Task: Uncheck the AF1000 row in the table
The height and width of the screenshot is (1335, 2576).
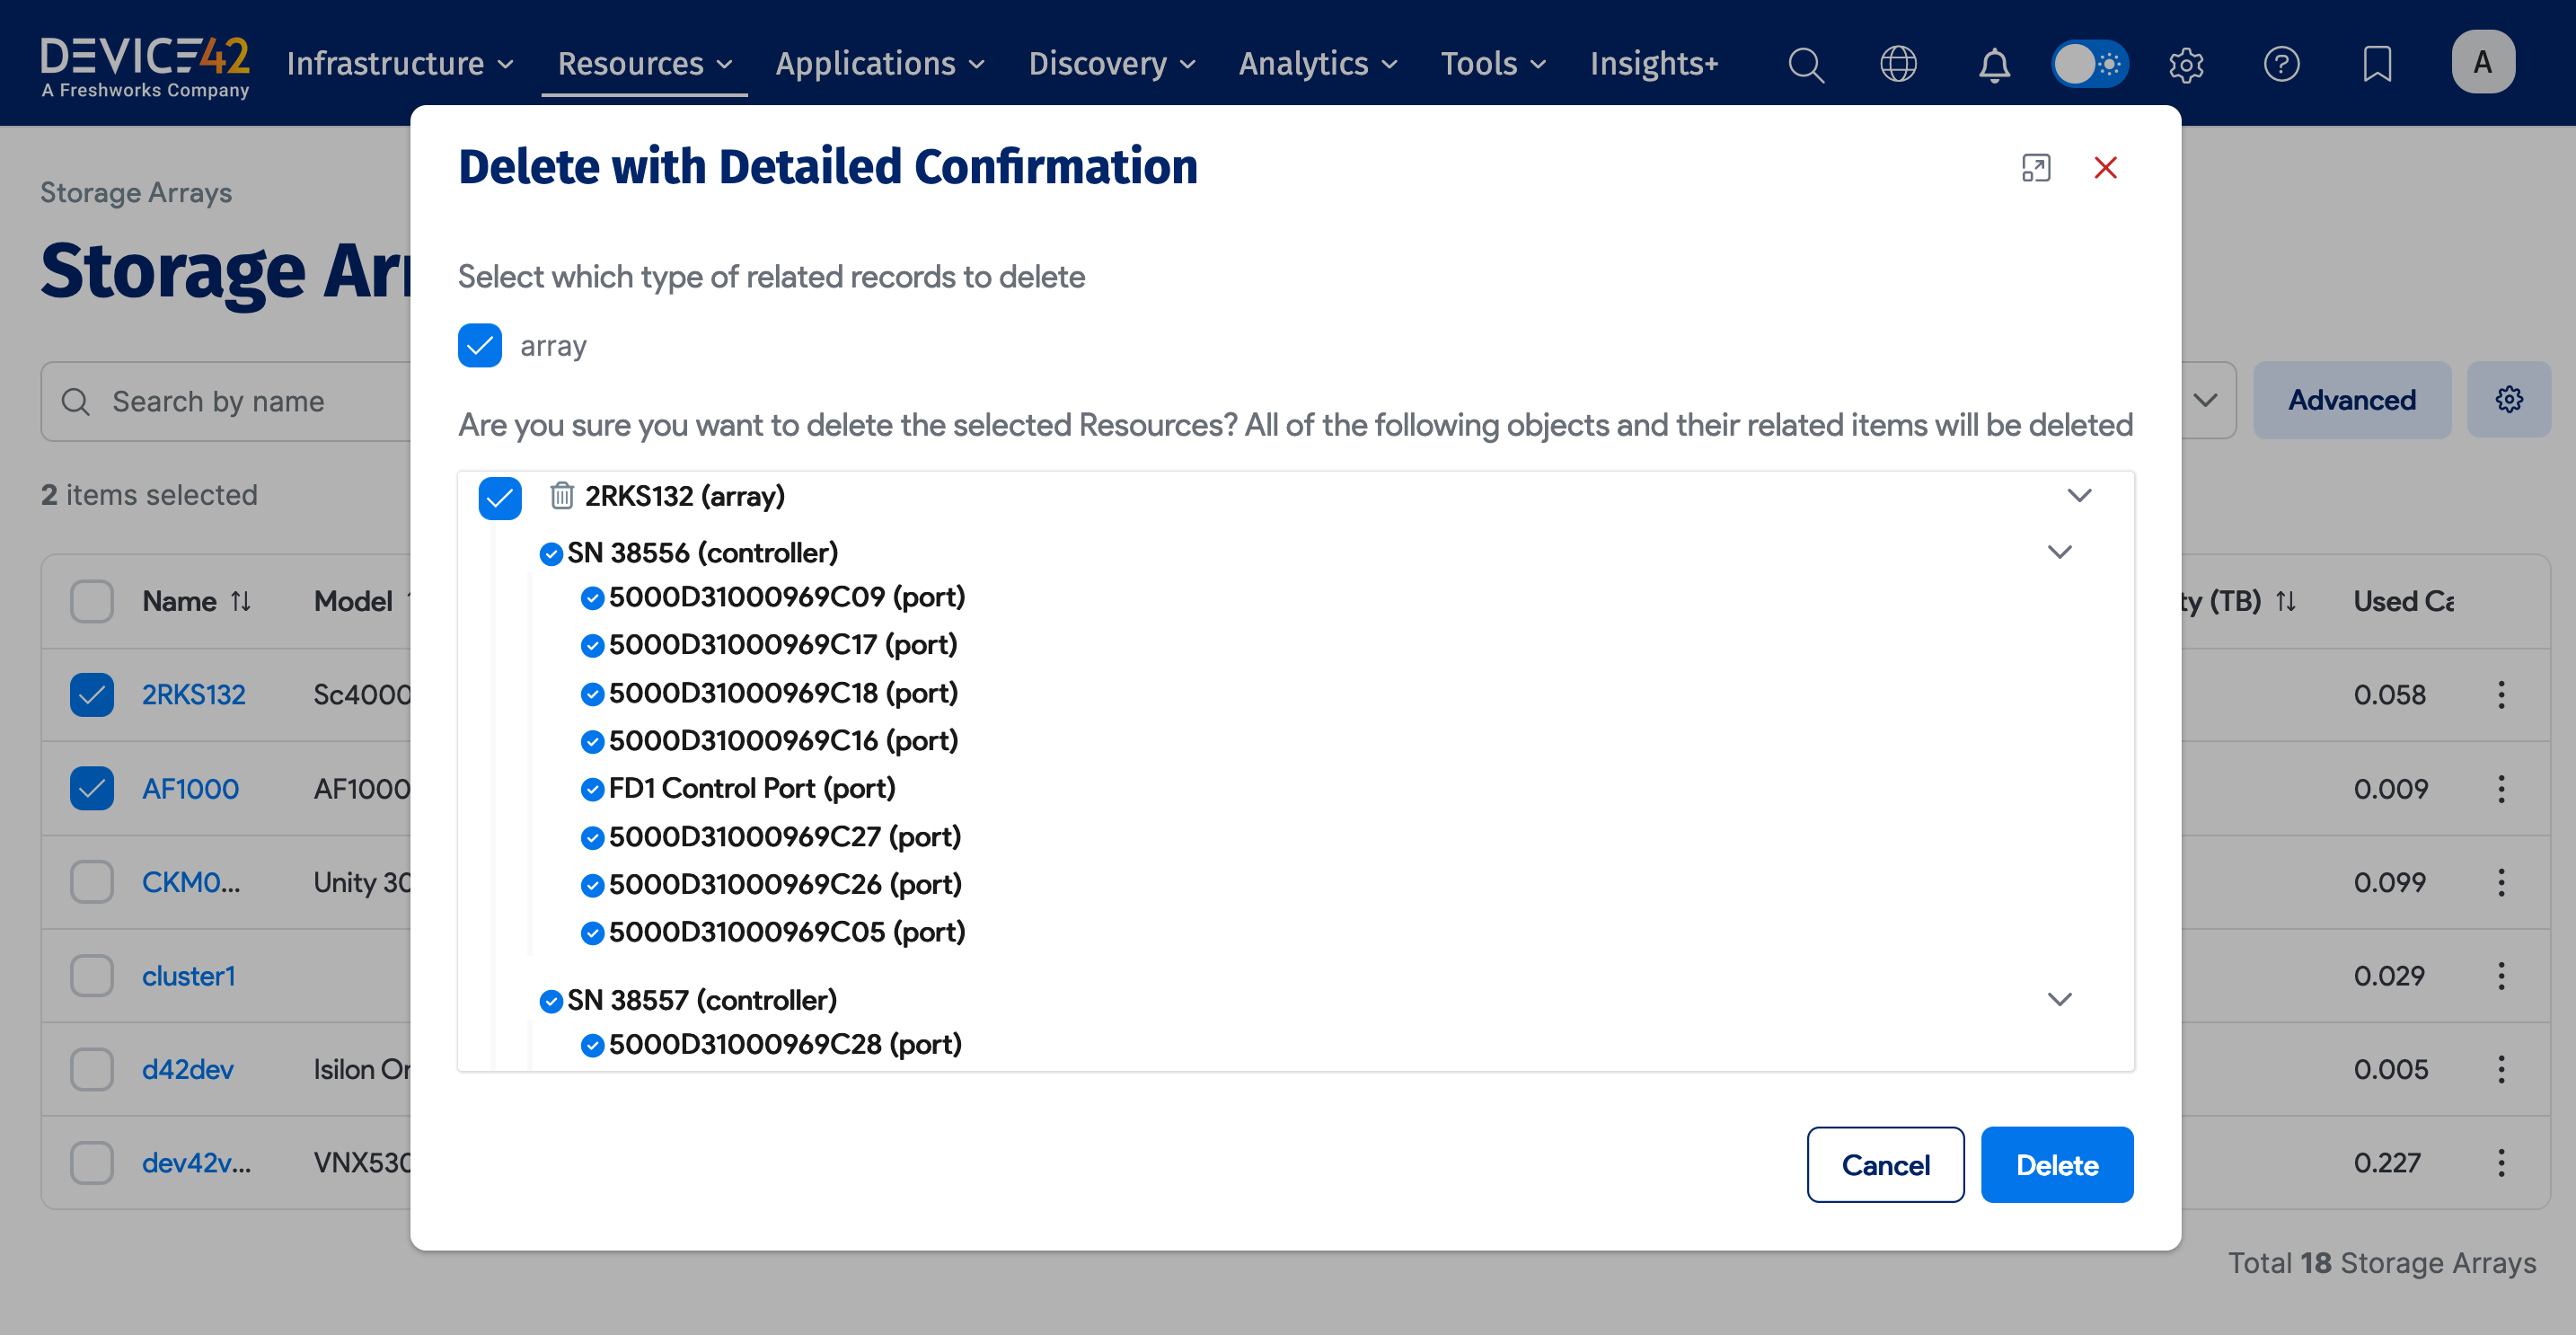Action: (91, 788)
